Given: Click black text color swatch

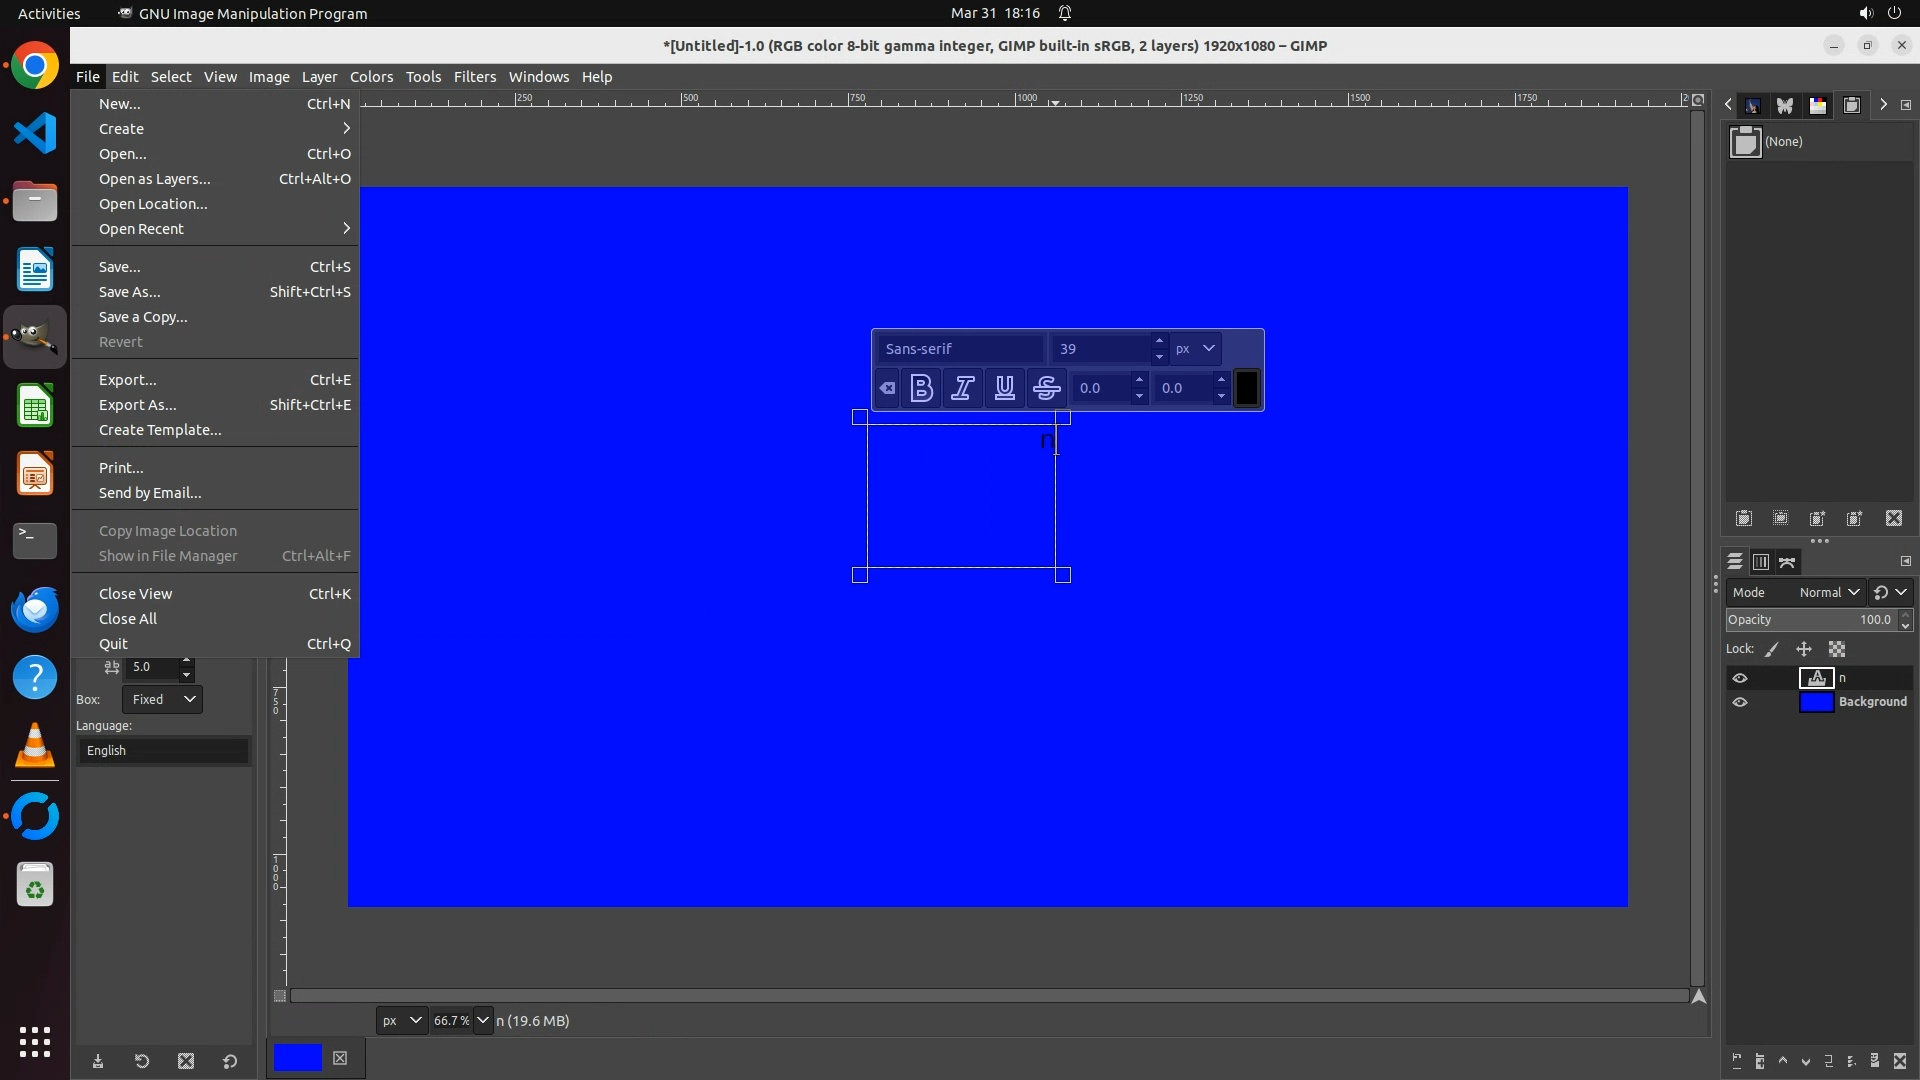Looking at the screenshot, I should pyautogui.click(x=1246, y=388).
